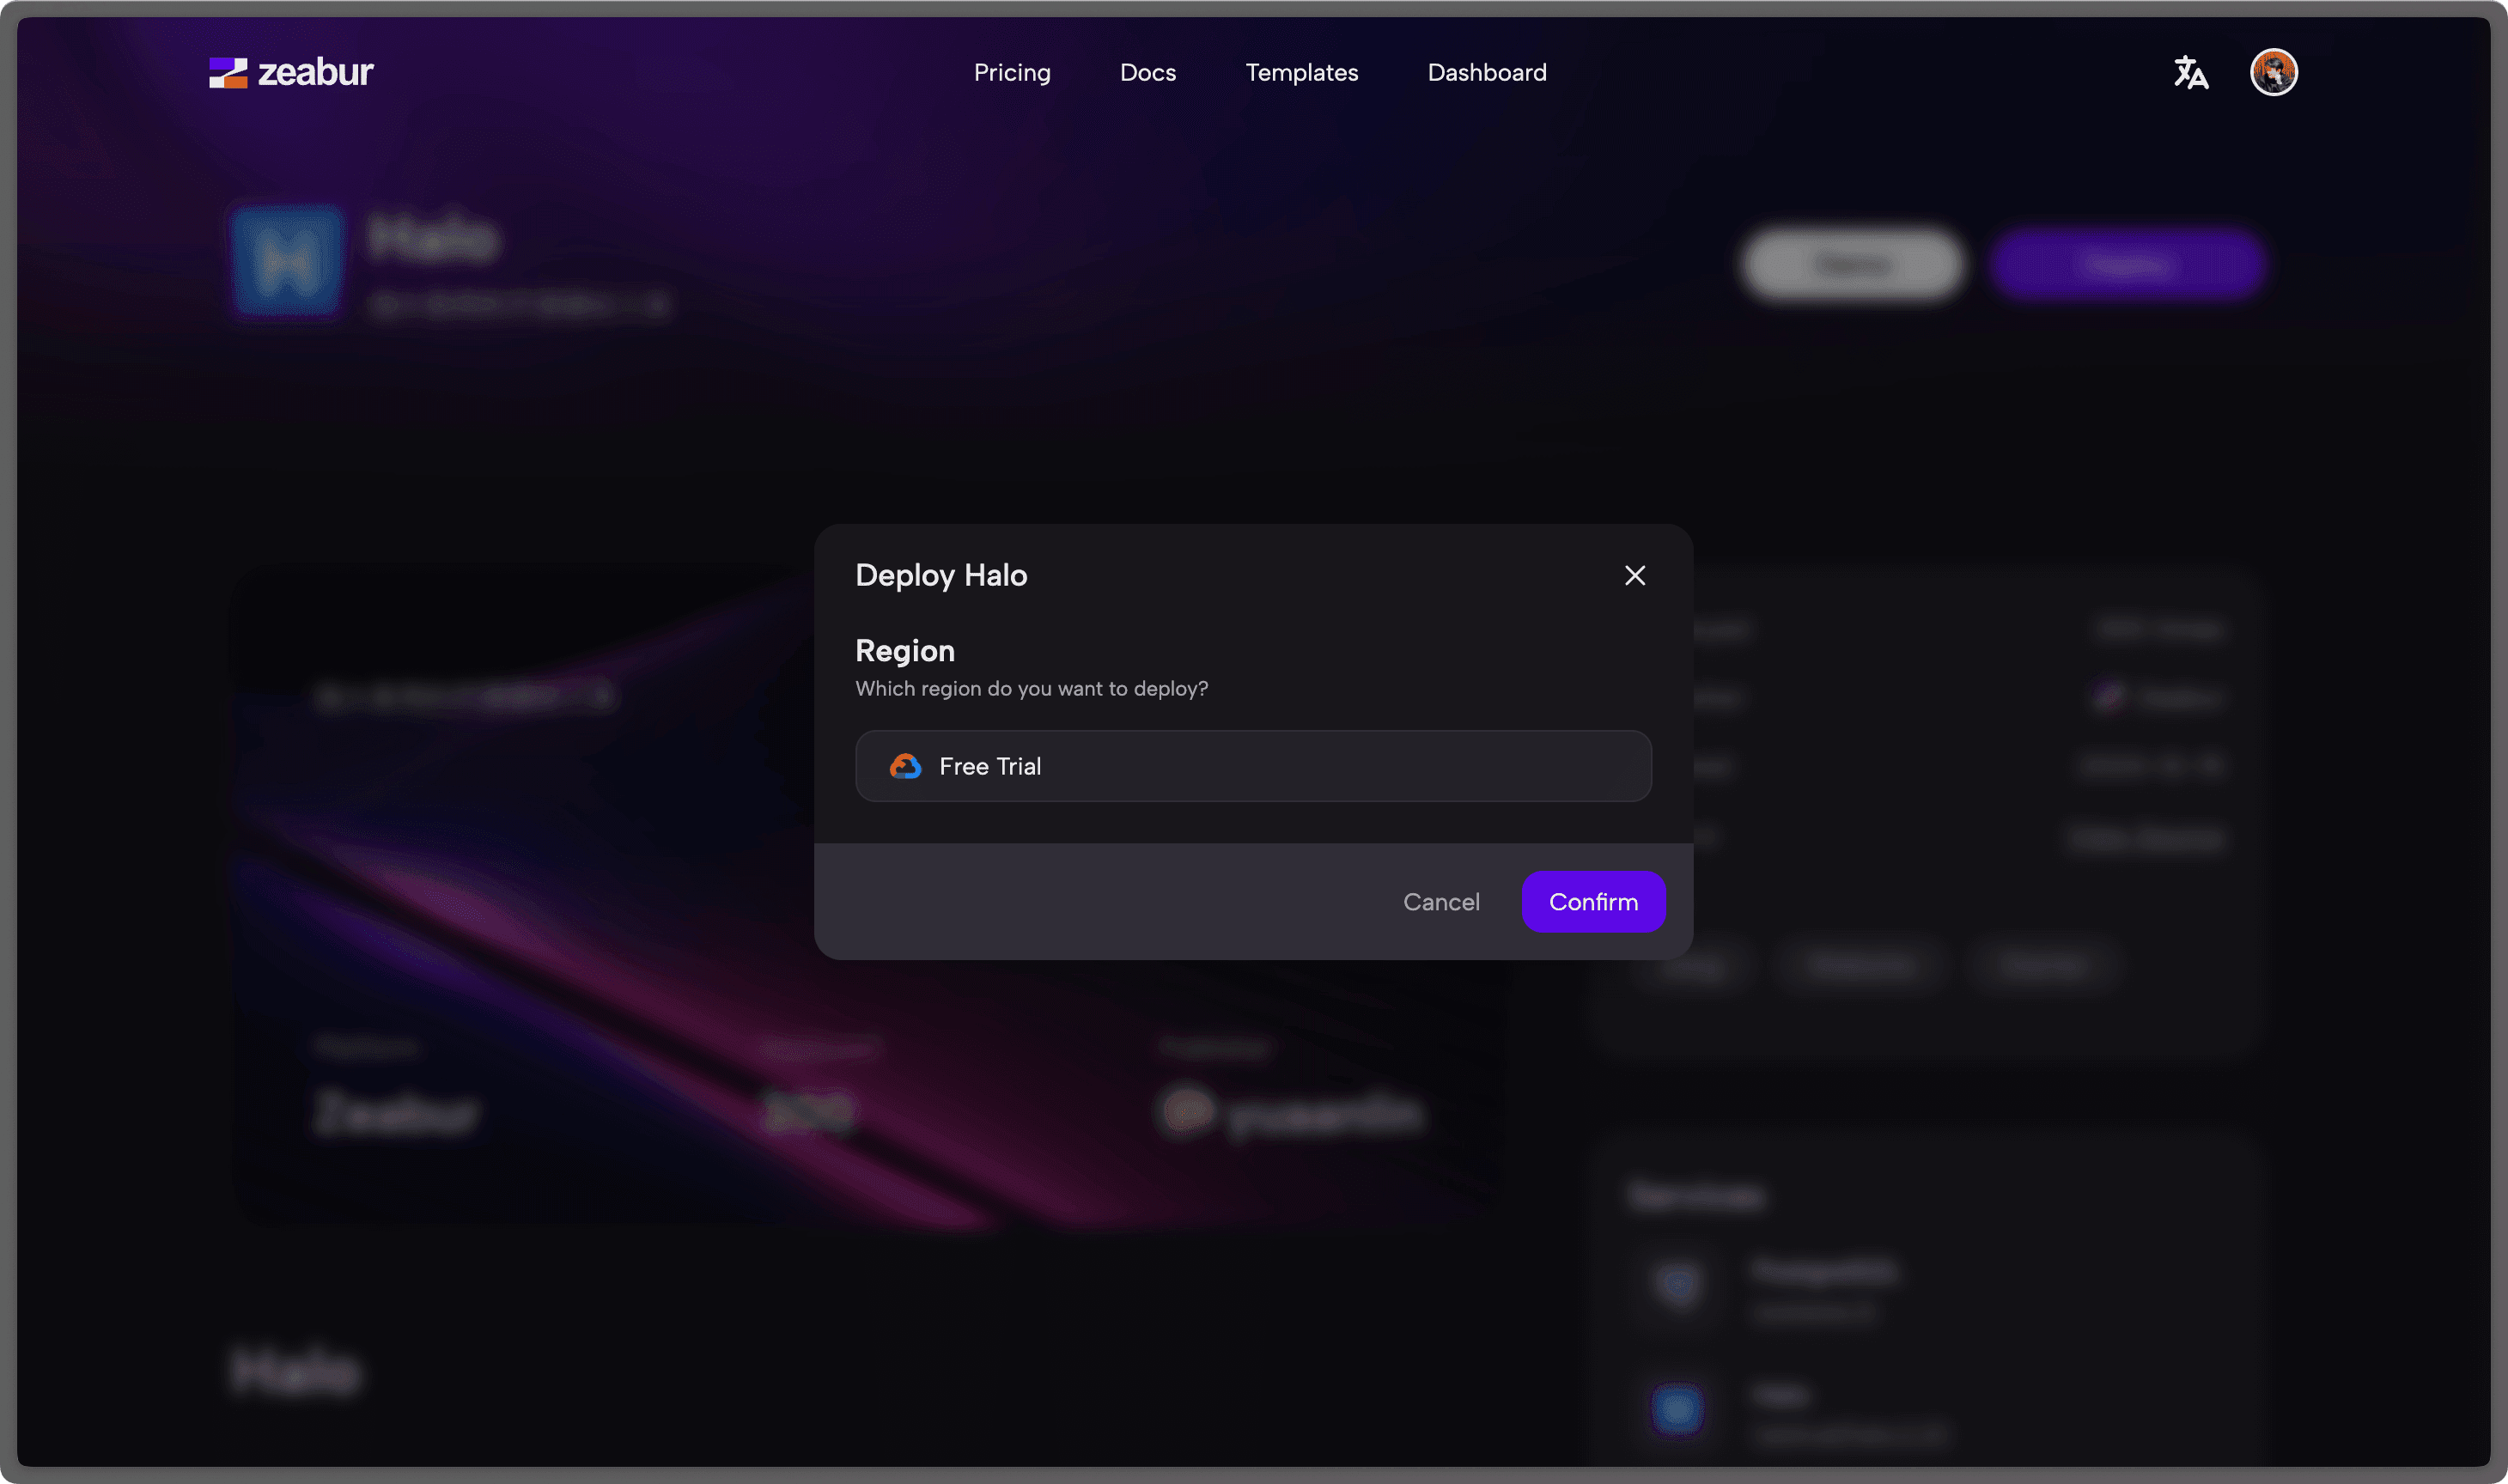The image size is (2508, 1484).
Task: Click the Zeabur logo icon
Action: 226,70
